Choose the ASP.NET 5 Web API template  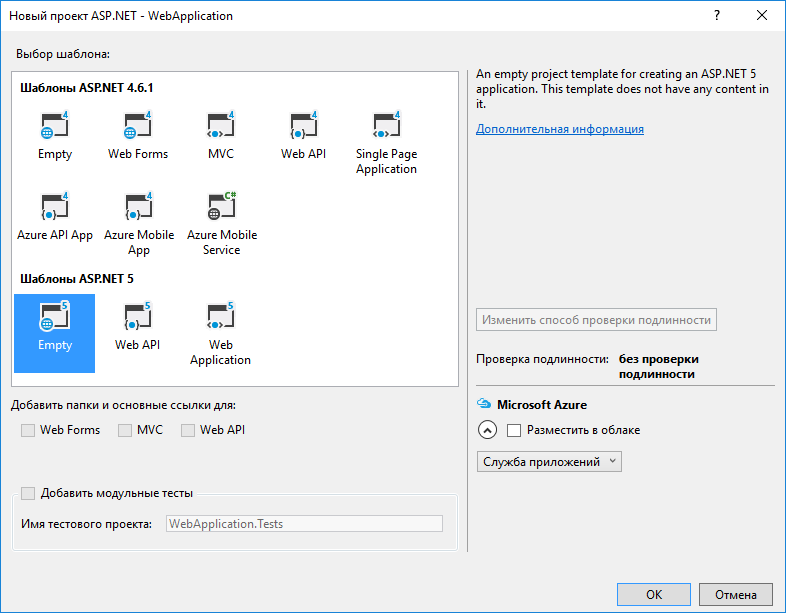[x=138, y=318]
